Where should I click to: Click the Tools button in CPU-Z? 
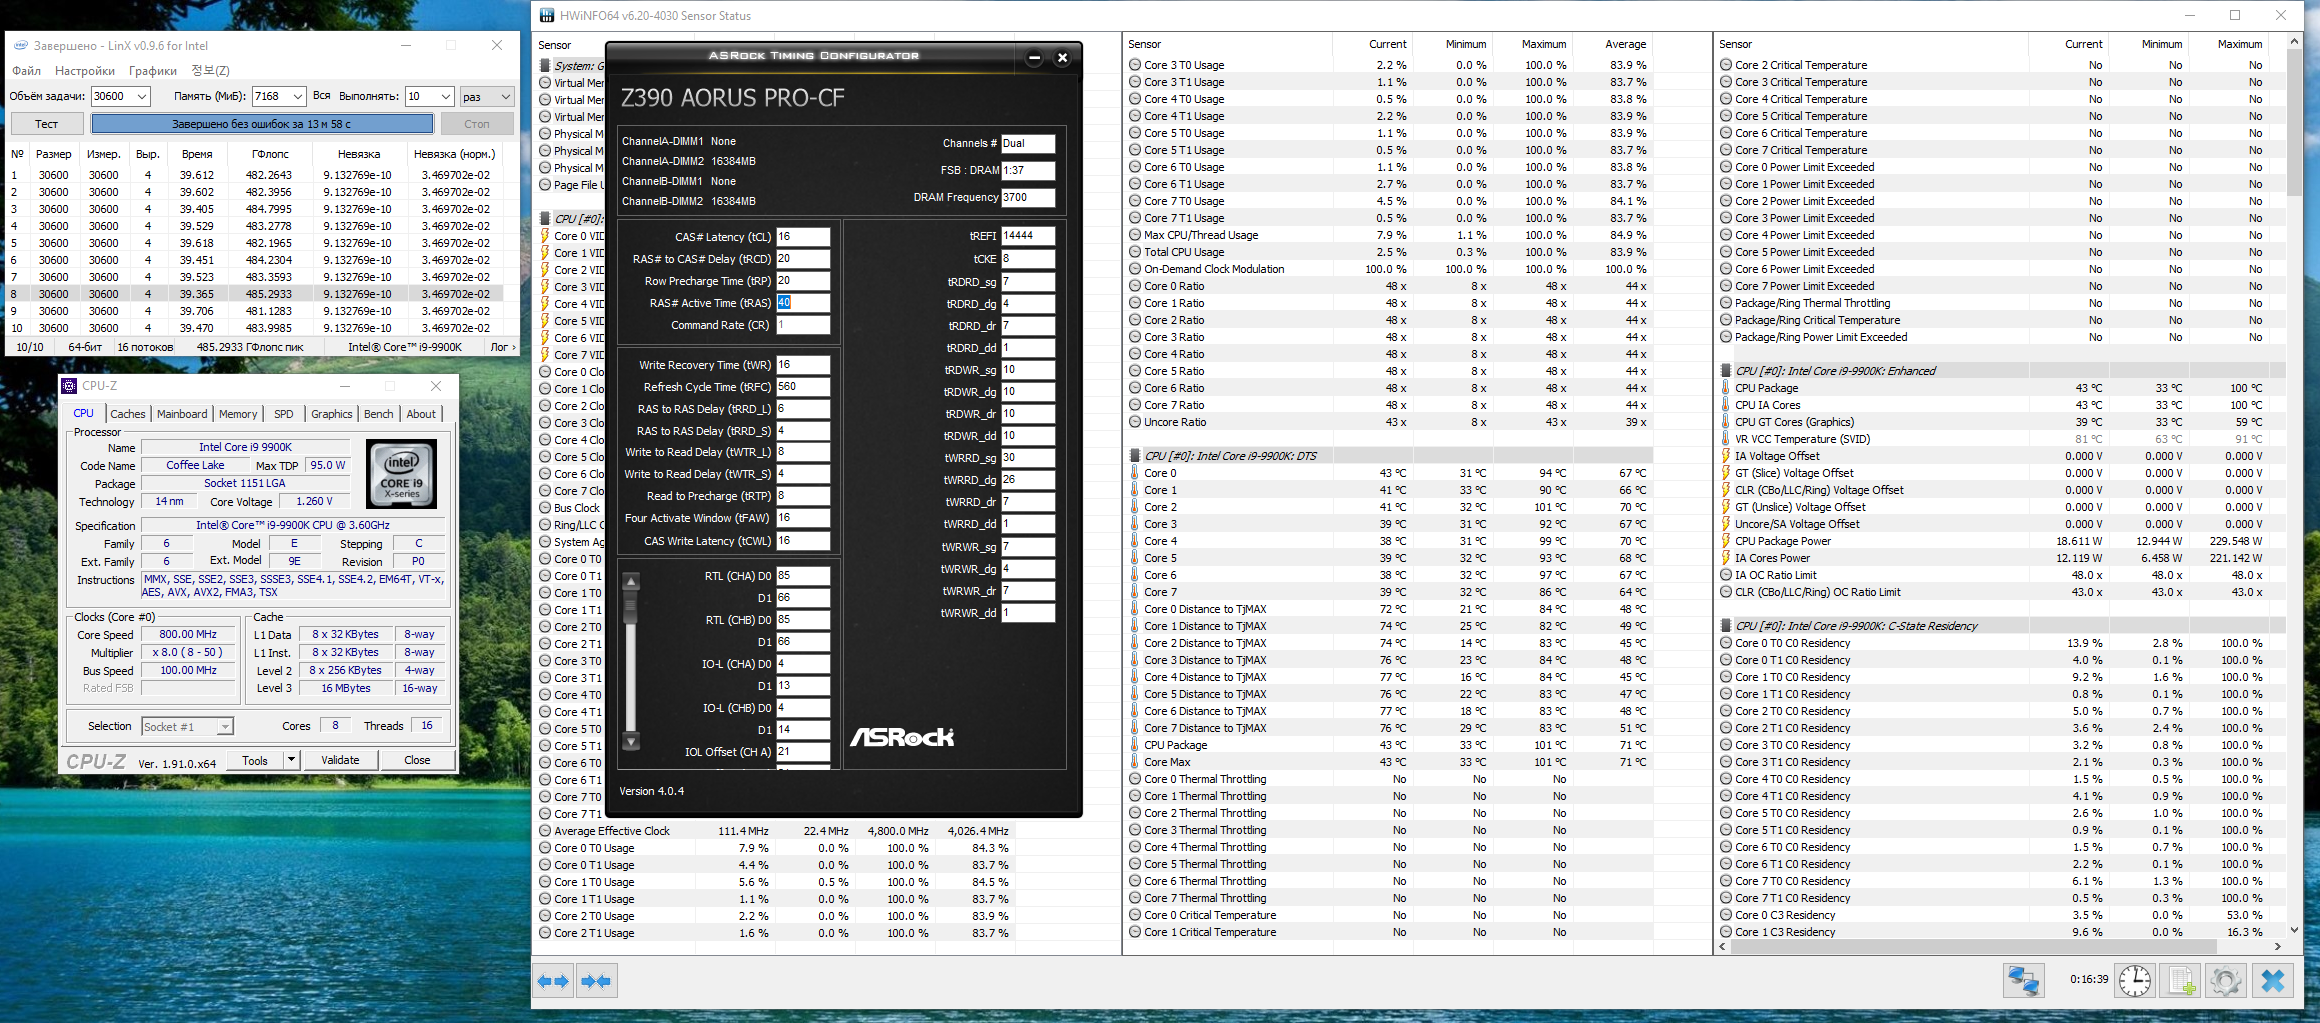click(255, 760)
